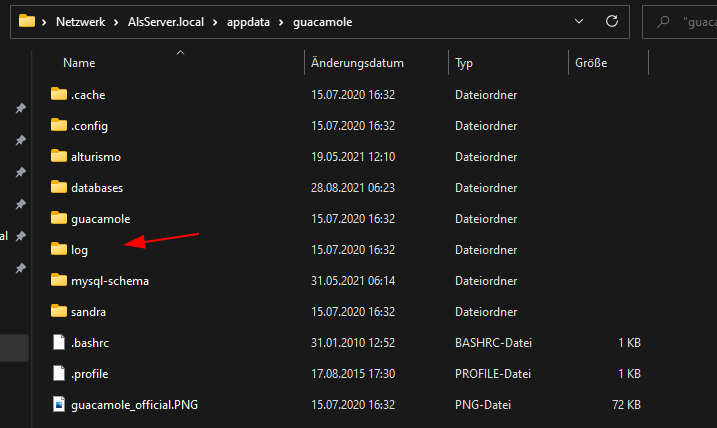This screenshot has height=428, width=717.
Task: Click the date 19.05.2021 12:10 for alturismo
Action: tap(353, 157)
